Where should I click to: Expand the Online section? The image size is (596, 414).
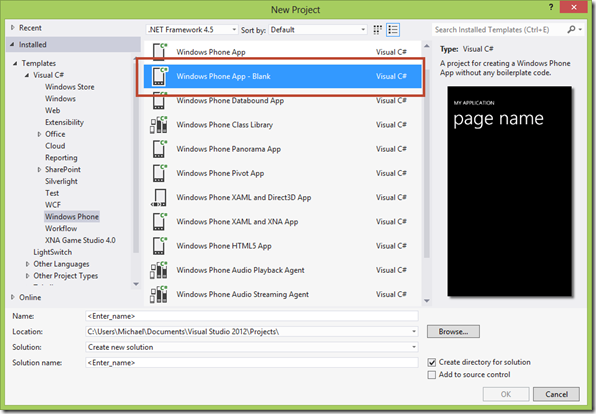click(13, 297)
